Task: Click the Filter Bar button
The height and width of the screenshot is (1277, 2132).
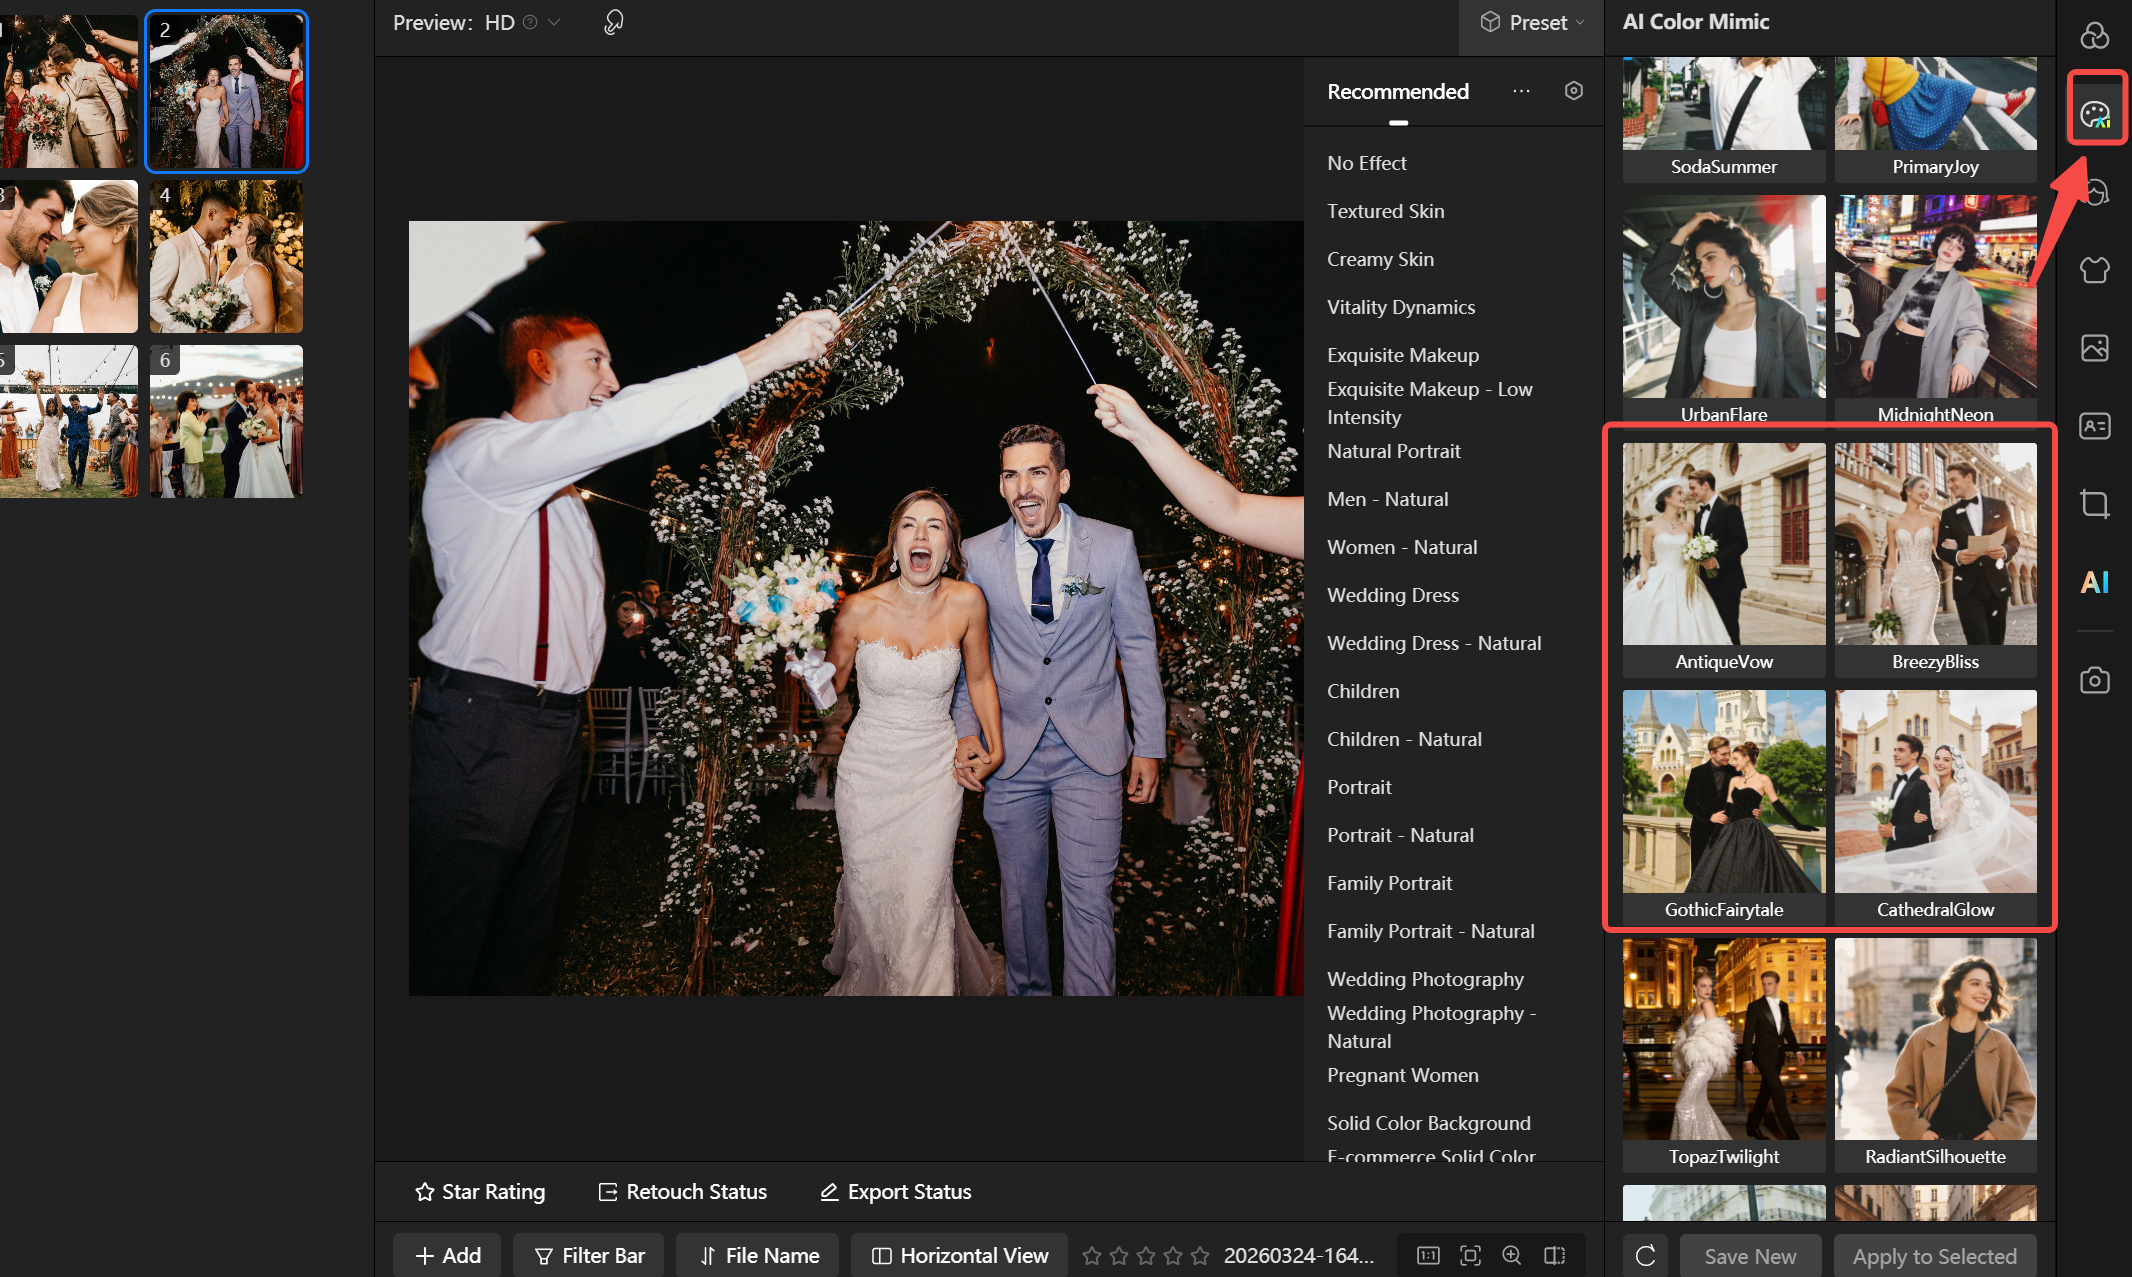Action: (589, 1255)
